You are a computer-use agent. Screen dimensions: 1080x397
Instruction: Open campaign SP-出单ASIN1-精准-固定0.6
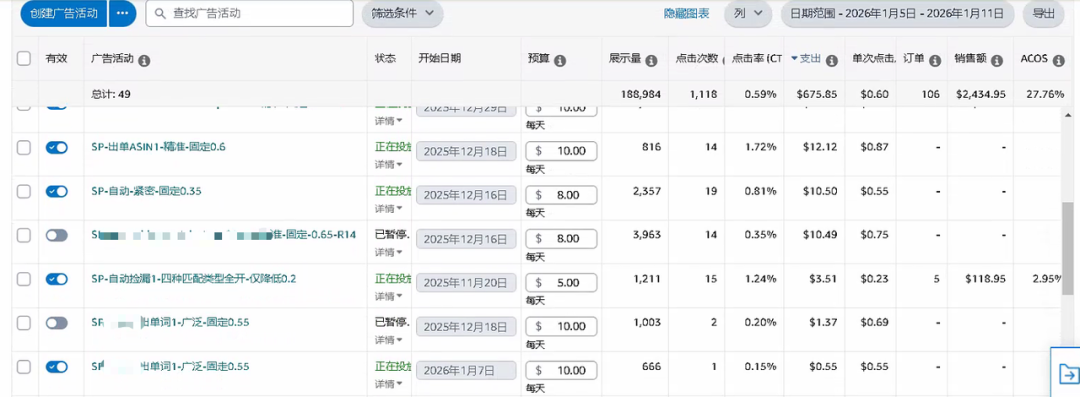pos(158,147)
